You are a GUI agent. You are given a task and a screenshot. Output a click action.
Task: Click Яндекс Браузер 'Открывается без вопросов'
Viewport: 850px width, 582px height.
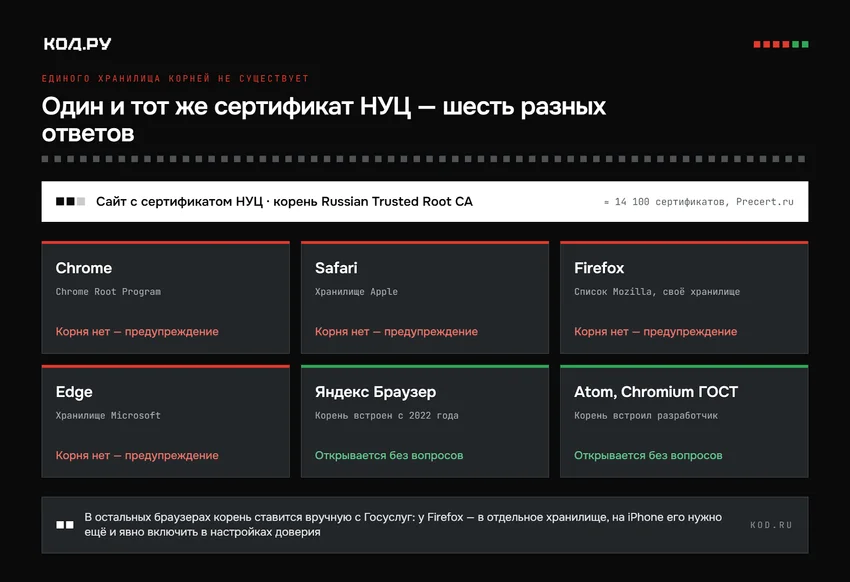pyautogui.click(x=389, y=456)
